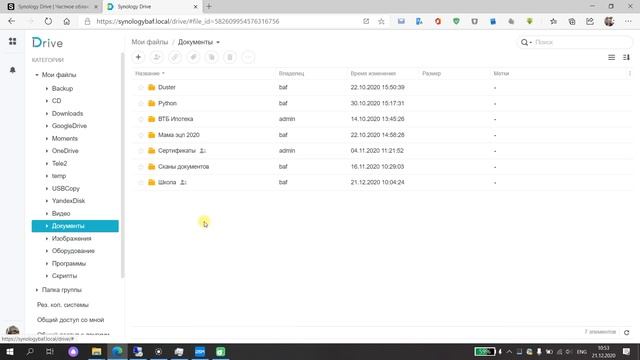Open Windows taskbar search
This screenshot has width=640, height=360.
point(30,351)
